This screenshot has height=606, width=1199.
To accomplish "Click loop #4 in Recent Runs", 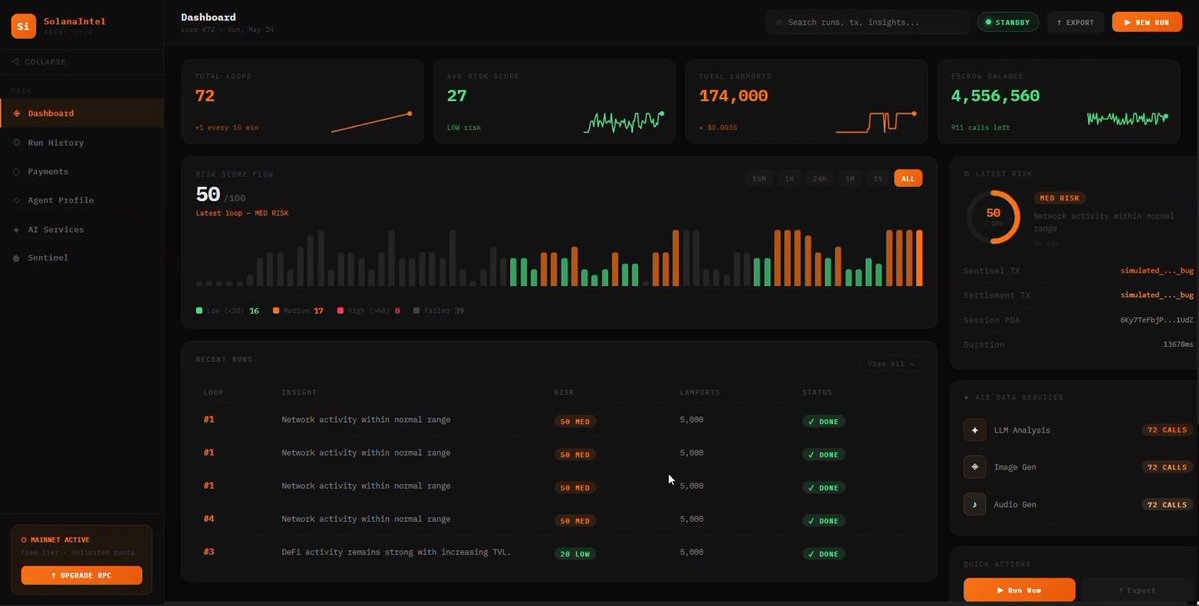I will tap(209, 519).
